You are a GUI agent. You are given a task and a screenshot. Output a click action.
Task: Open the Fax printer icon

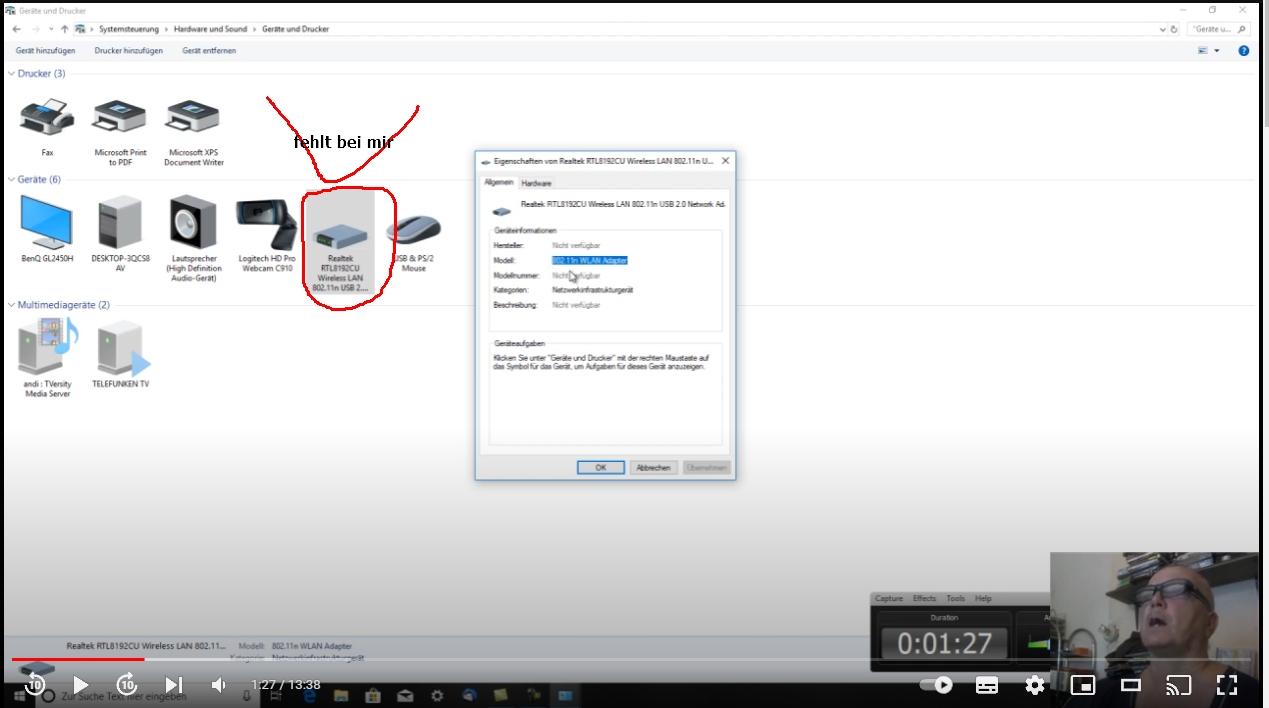(47, 128)
